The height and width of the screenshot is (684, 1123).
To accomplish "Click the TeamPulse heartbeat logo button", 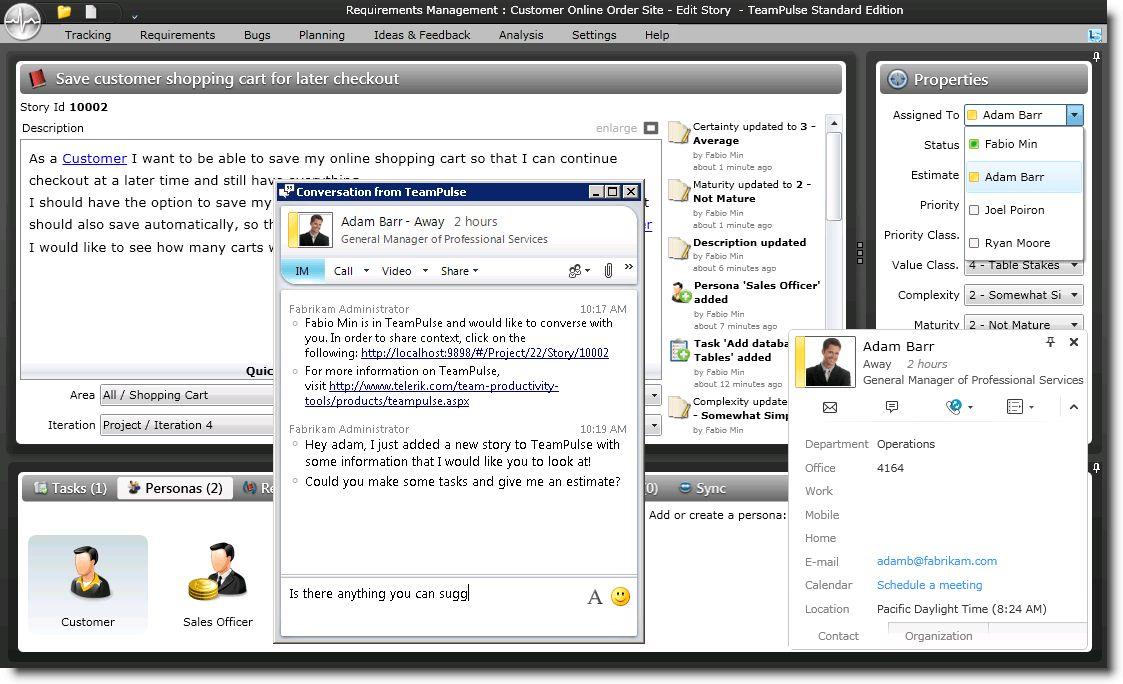I will (22, 19).
